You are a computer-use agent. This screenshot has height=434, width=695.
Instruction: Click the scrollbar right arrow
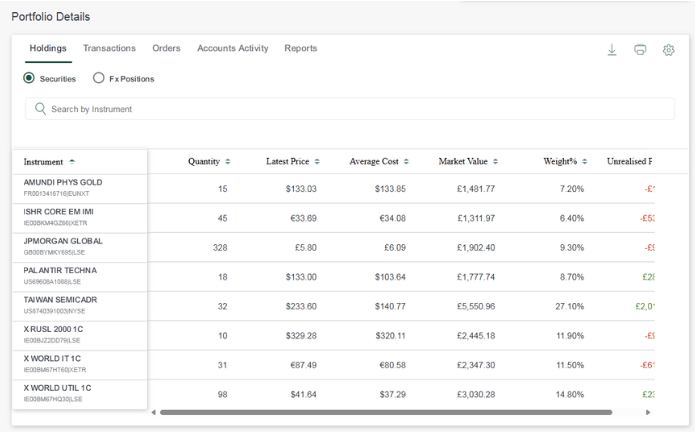(648, 412)
